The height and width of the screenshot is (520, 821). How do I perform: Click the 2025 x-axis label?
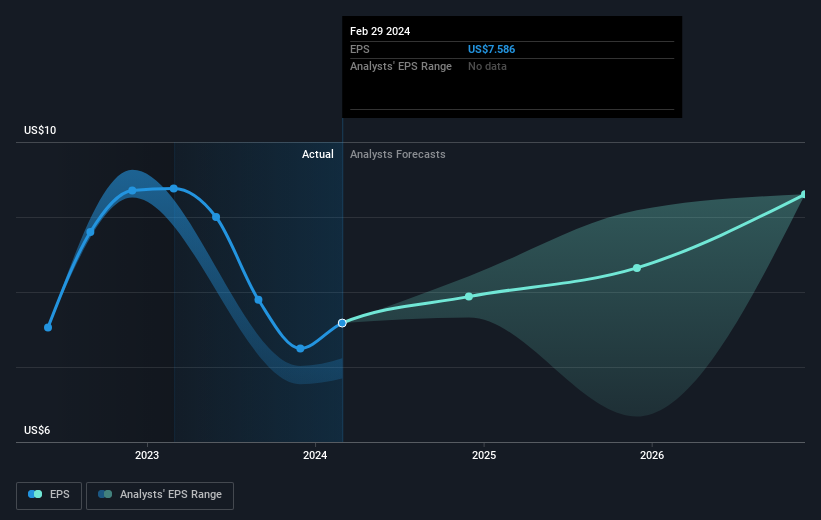click(484, 455)
